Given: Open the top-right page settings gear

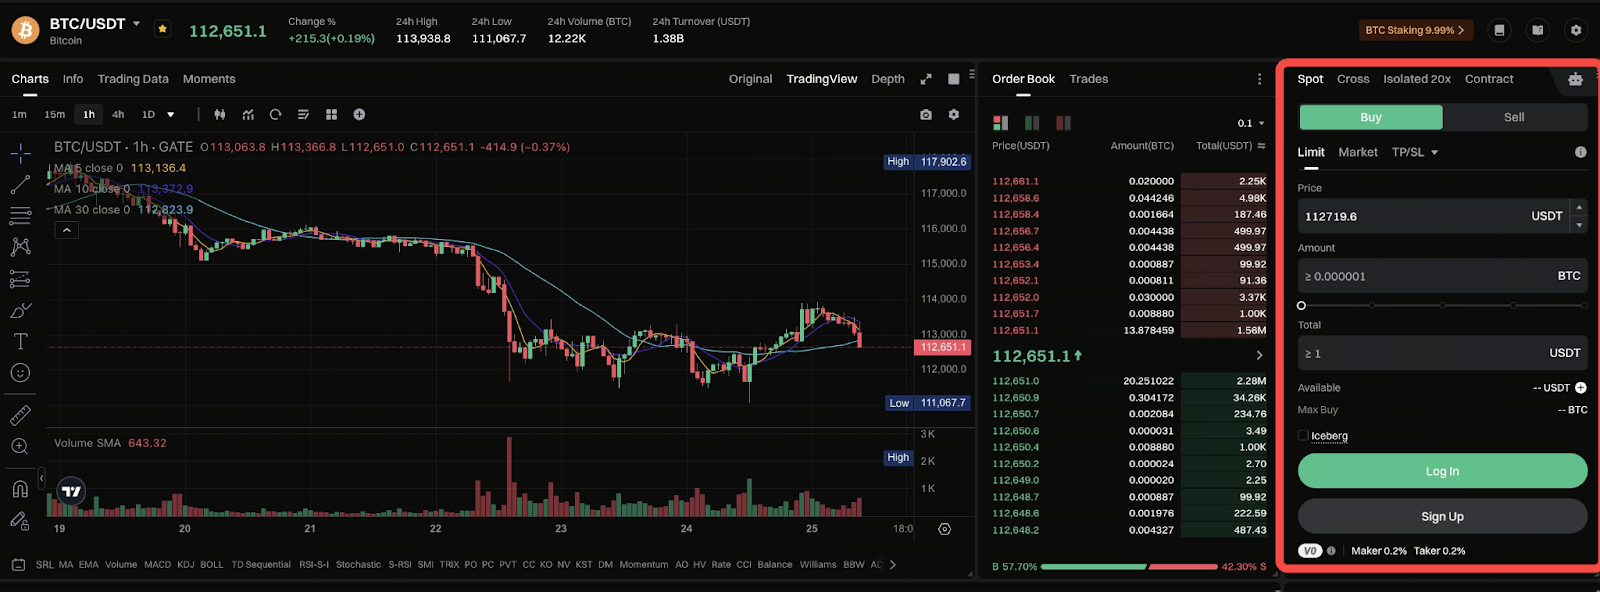Looking at the screenshot, I should click(x=1576, y=30).
